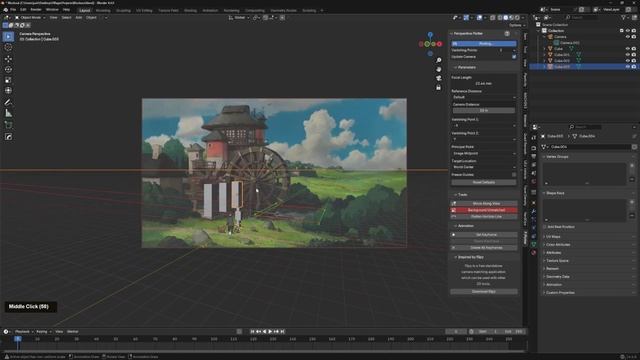This screenshot has height=360, width=640.
Task: Open the Render properties tab
Action: 533,148
